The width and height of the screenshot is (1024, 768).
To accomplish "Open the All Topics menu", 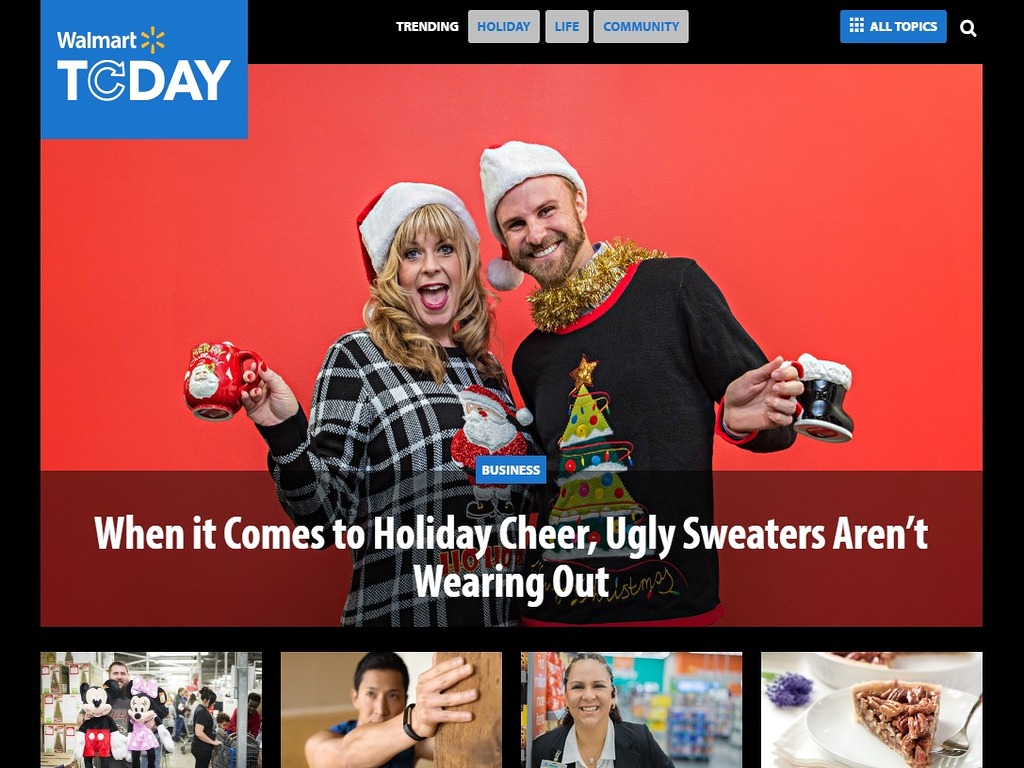I will pyautogui.click(x=893, y=27).
